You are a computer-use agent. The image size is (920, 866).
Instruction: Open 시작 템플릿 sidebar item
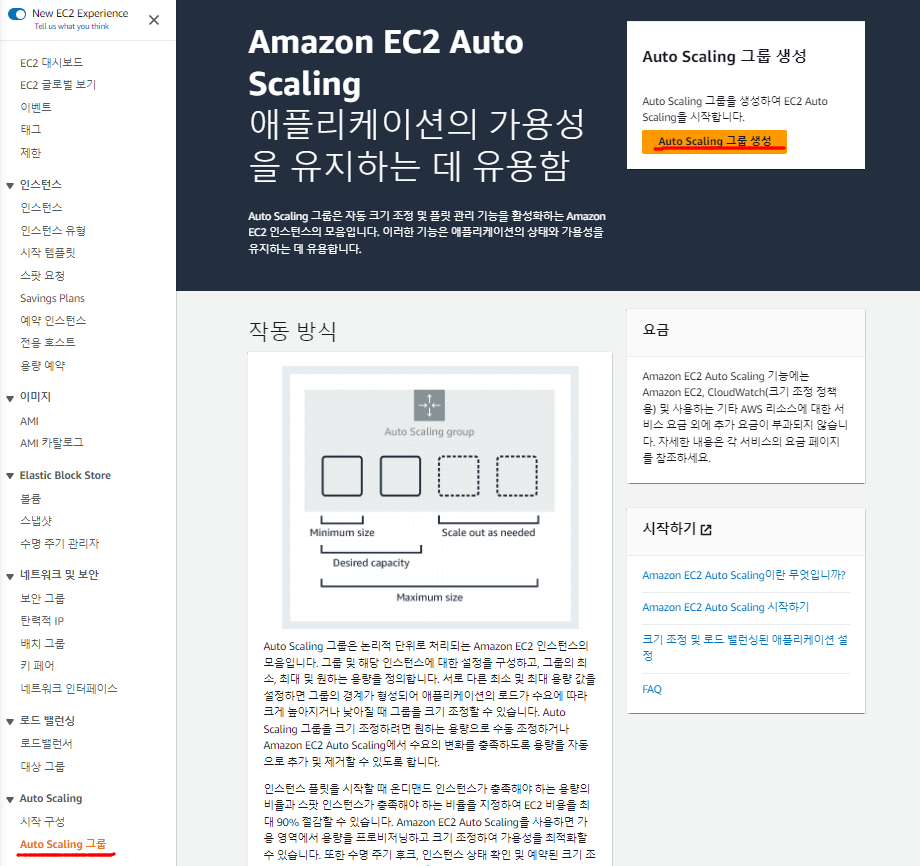click(x=48, y=253)
